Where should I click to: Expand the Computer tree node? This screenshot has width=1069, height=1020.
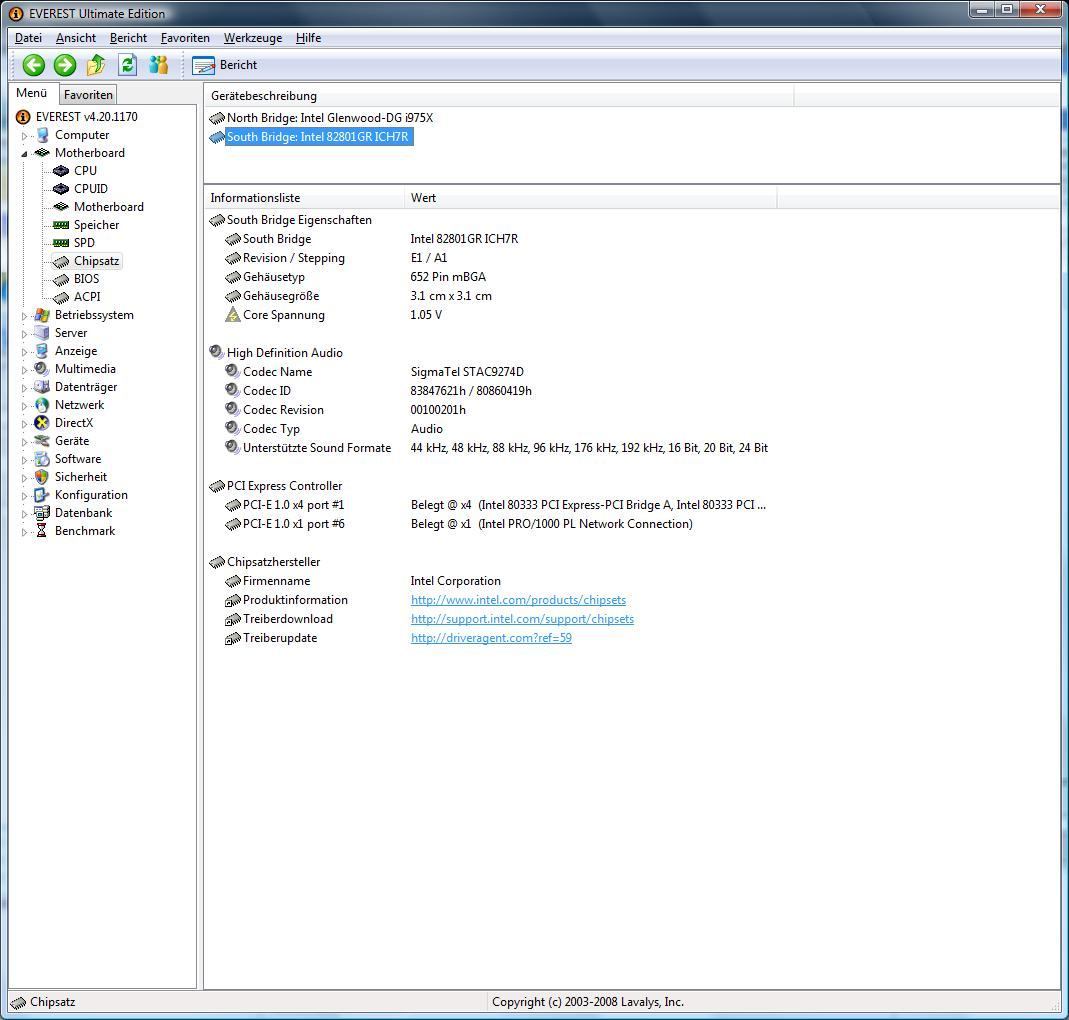[x=25, y=136]
